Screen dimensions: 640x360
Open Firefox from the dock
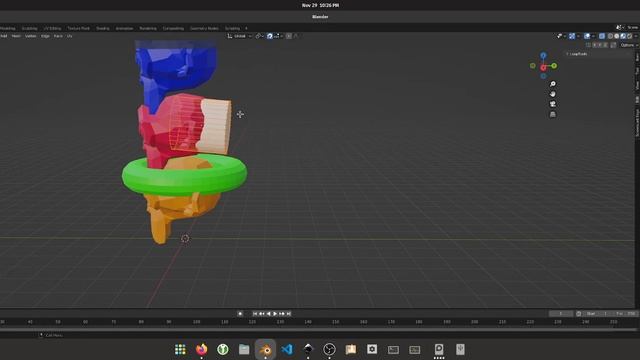201,349
